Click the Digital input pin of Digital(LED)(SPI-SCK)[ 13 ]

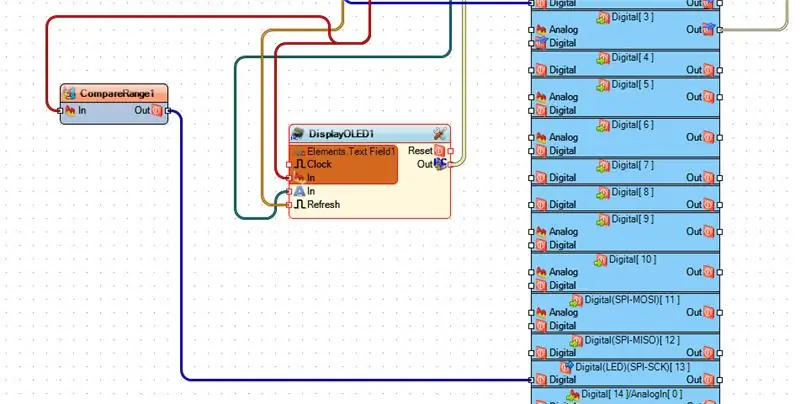pyautogui.click(x=531, y=380)
